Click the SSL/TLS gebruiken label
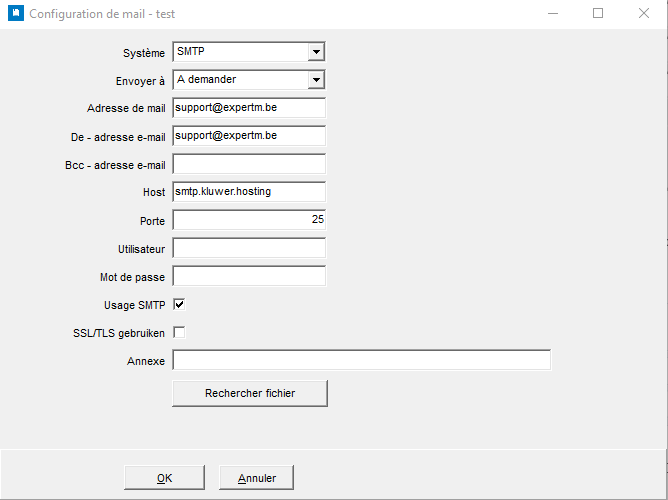 119,333
